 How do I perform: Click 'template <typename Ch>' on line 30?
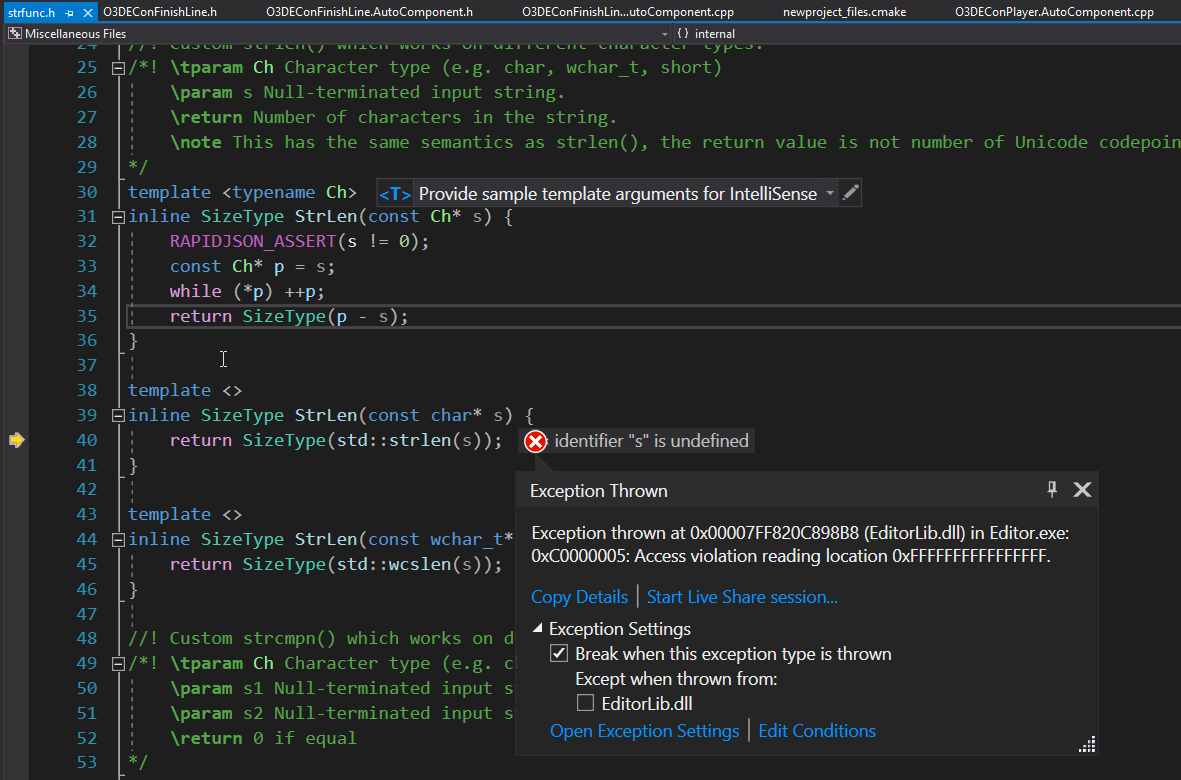[x=243, y=192]
